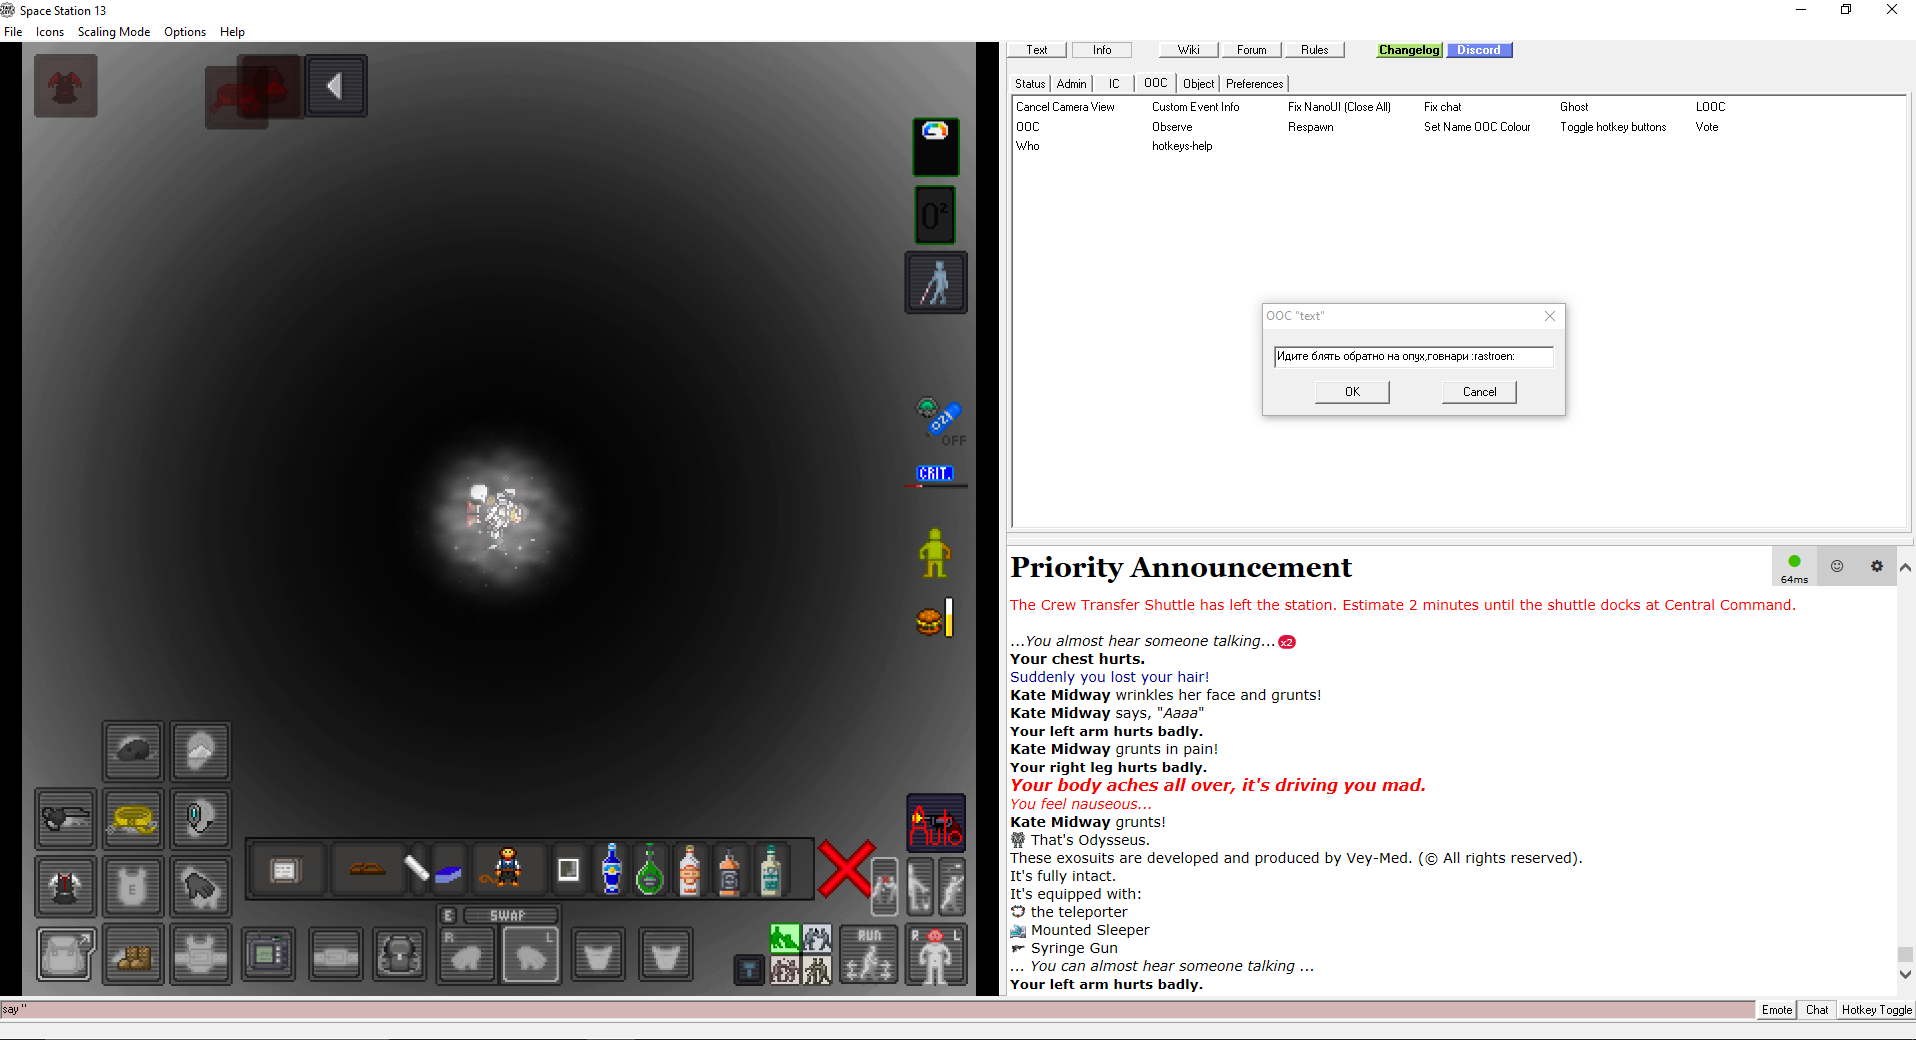This screenshot has width=1916, height=1040.
Task: Open the Help menu
Action: [232, 32]
